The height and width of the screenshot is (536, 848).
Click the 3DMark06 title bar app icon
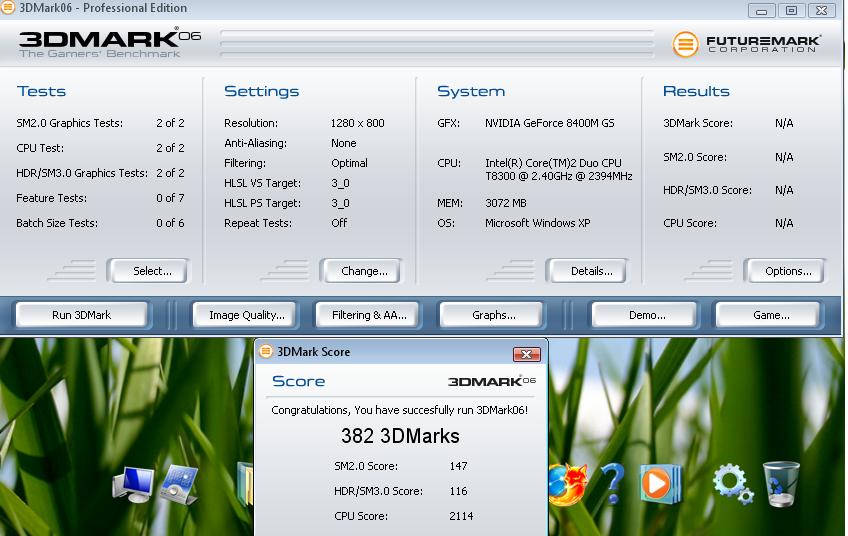[x=8, y=8]
